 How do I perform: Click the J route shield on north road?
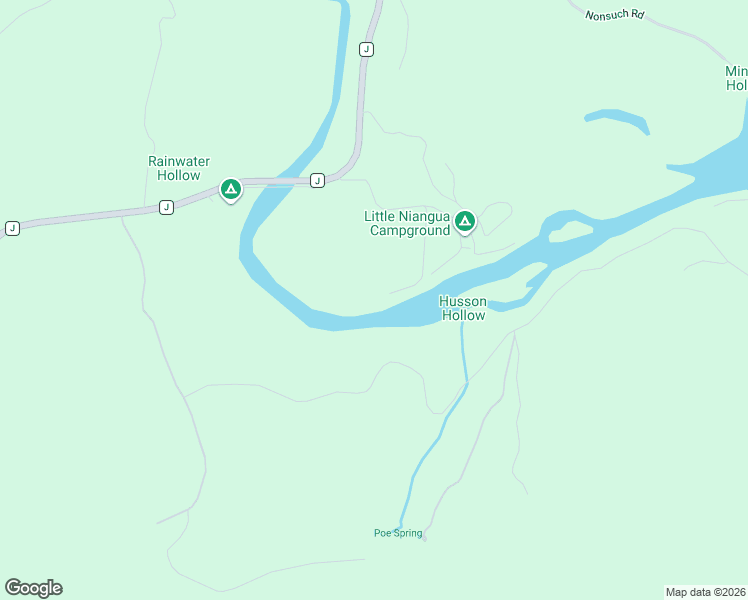366,50
